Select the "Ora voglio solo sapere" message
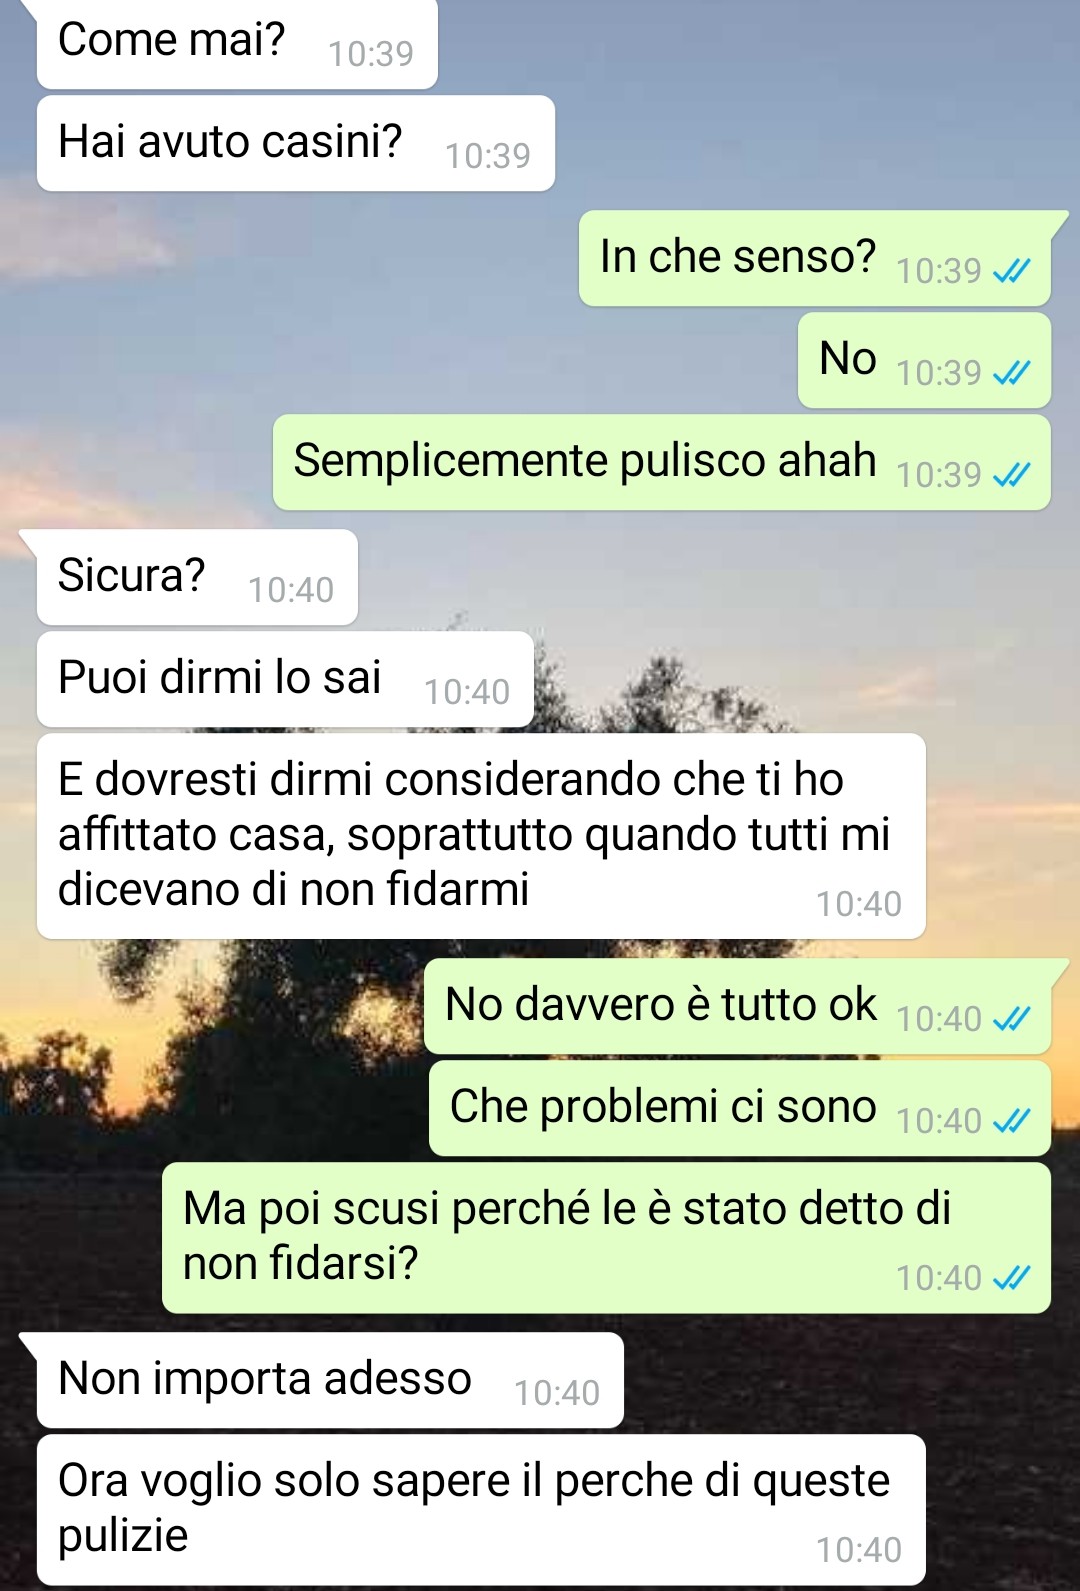This screenshot has width=1080, height=1591. 481,1510
